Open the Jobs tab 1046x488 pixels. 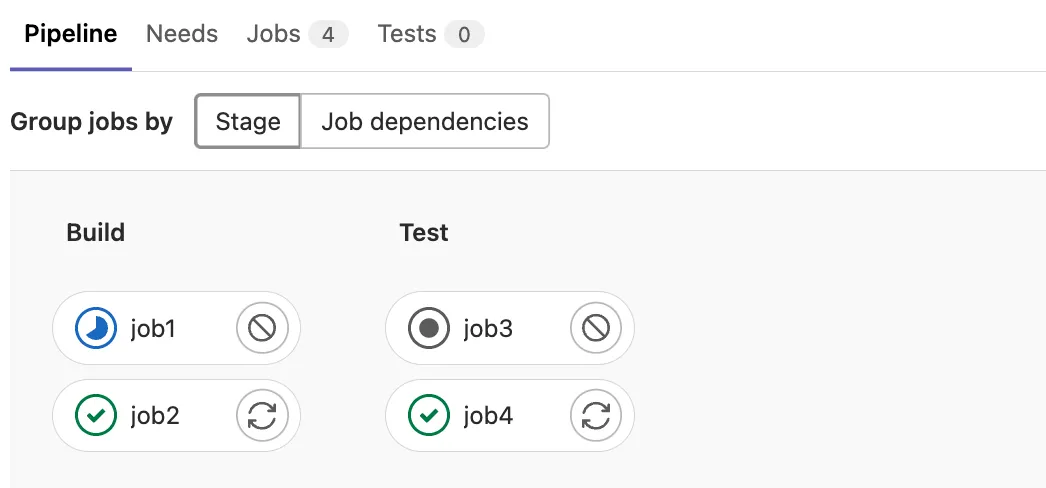pos(298,34)
